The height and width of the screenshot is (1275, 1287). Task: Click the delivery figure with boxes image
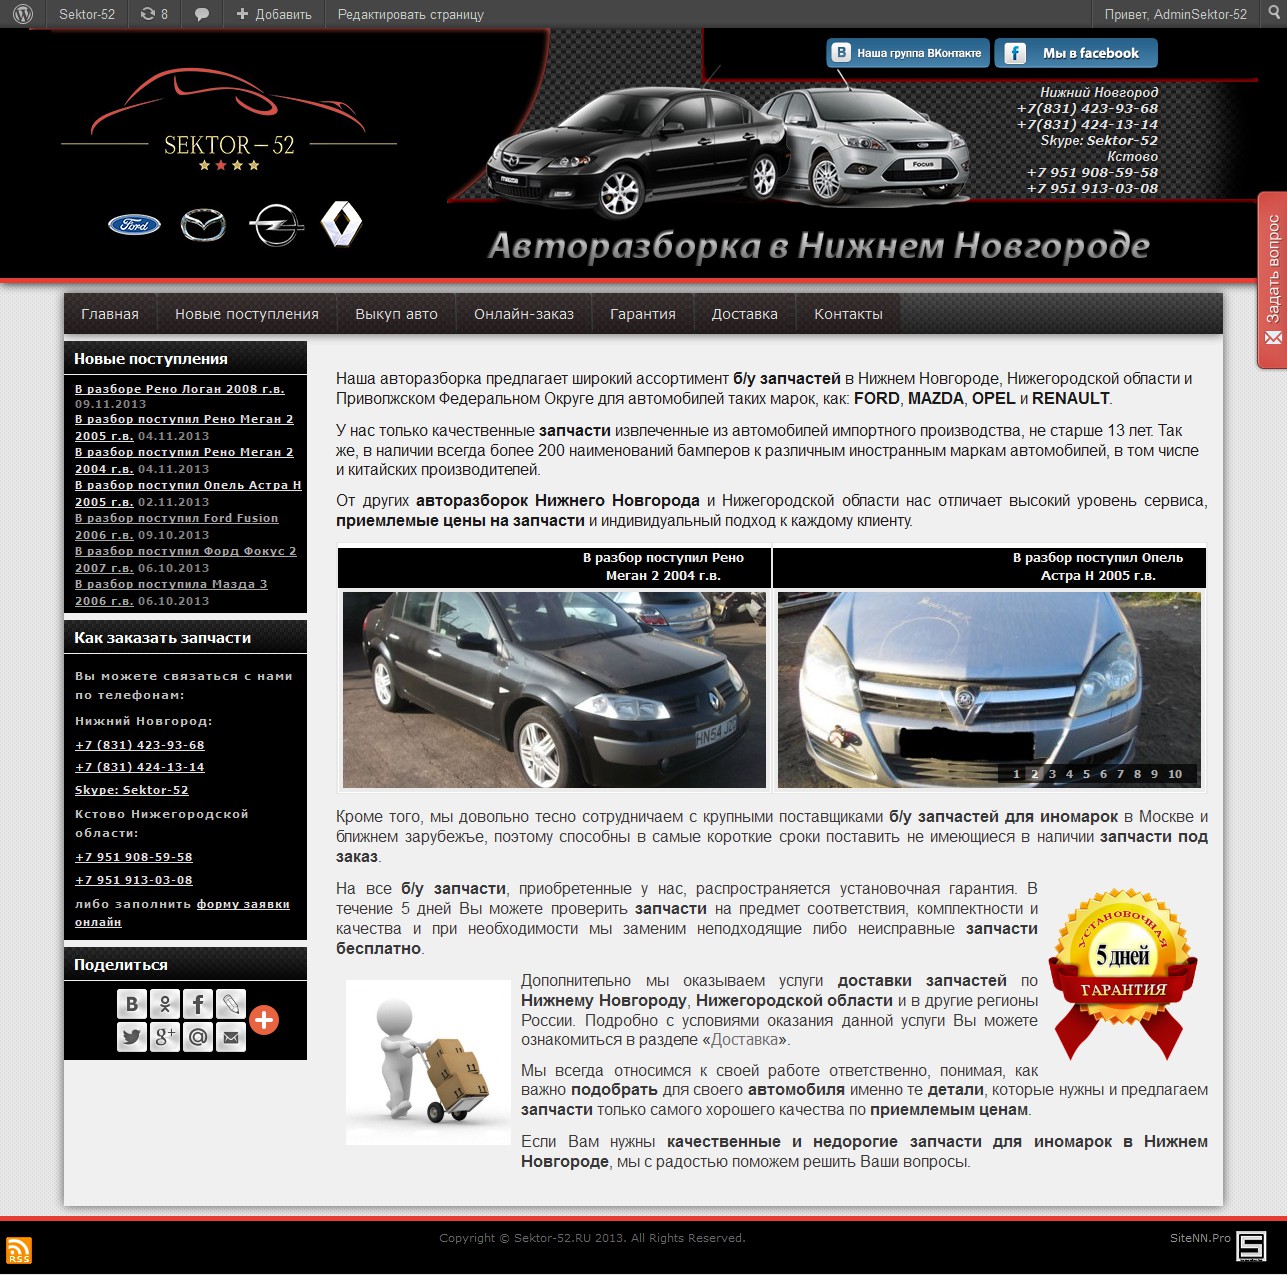(428, 1062)
